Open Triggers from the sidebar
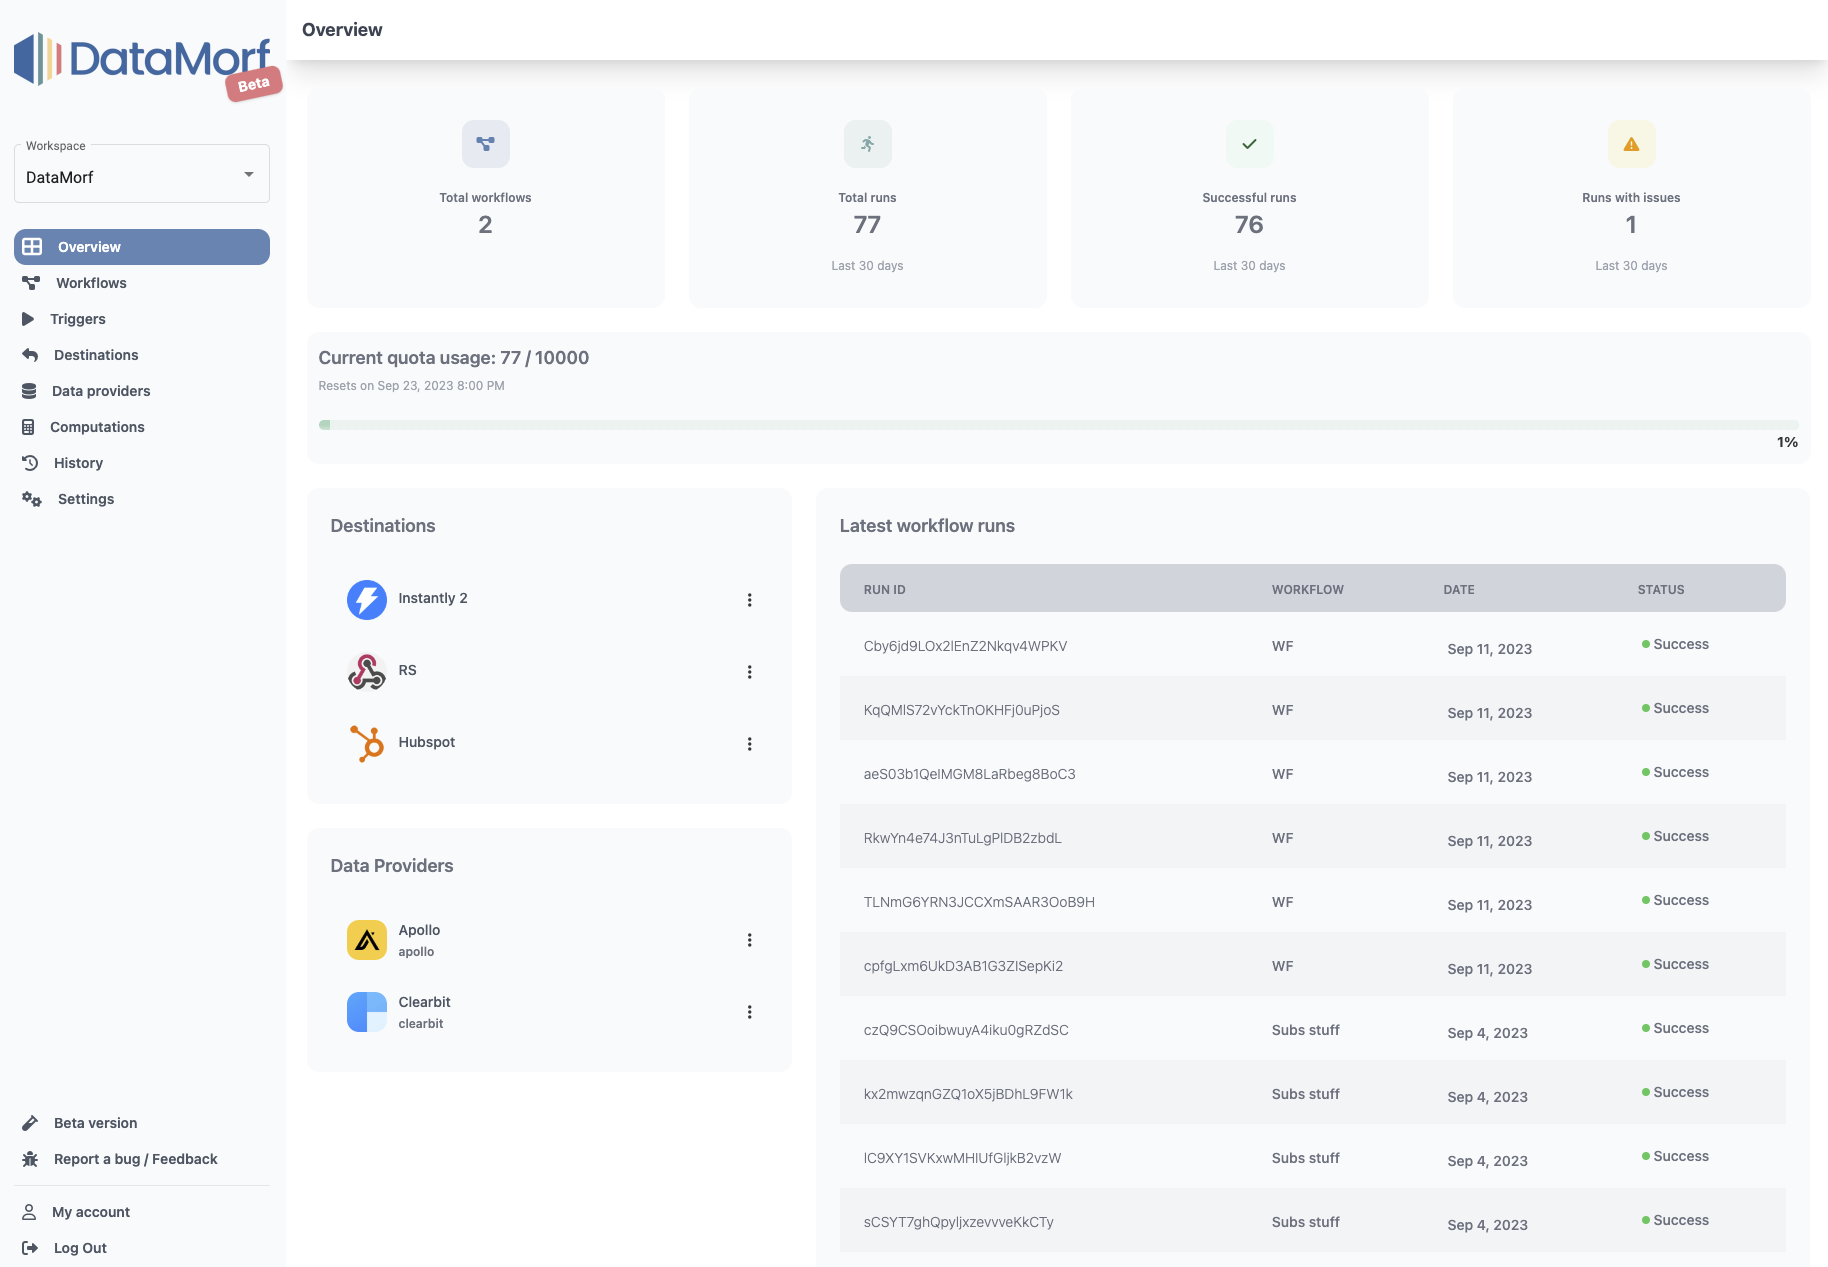The height and width of the screenshot is (1267, 1828). click(x=142, y=319)
